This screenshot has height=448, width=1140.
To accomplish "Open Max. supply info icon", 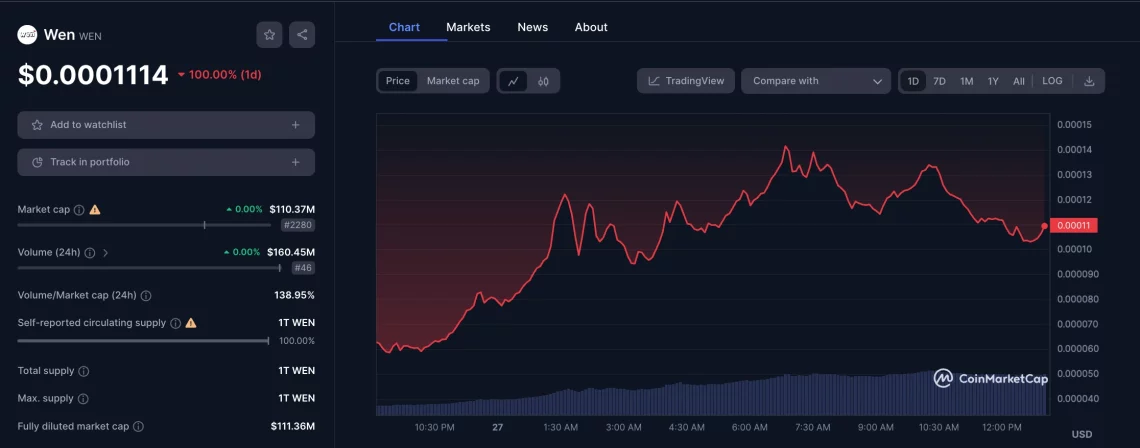I will click(x=83, y=399).
